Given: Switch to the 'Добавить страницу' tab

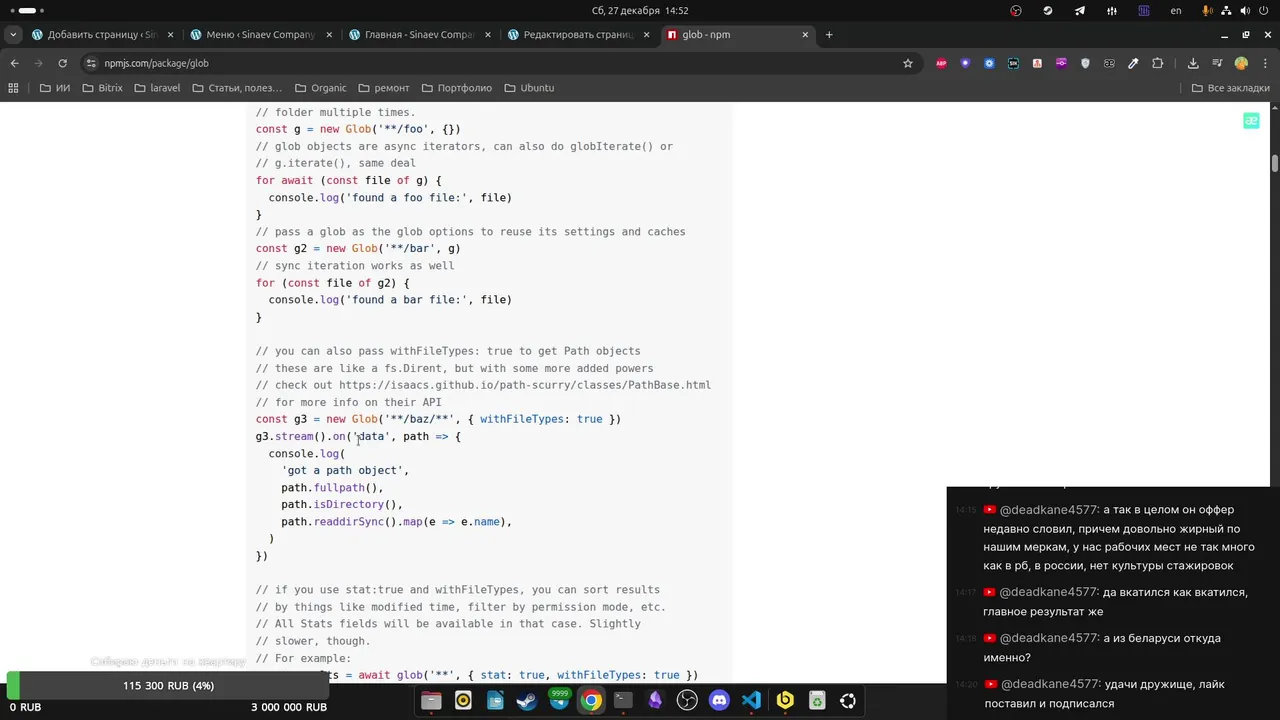Looking at the screenshot, I should [101, 35].
